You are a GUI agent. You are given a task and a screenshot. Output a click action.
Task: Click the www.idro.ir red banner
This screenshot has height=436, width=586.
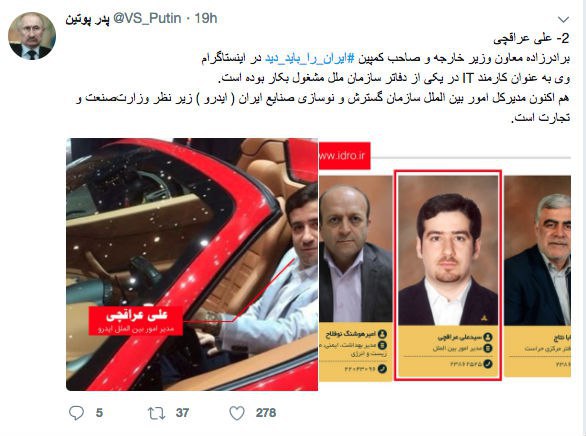[x=344, y=156]
